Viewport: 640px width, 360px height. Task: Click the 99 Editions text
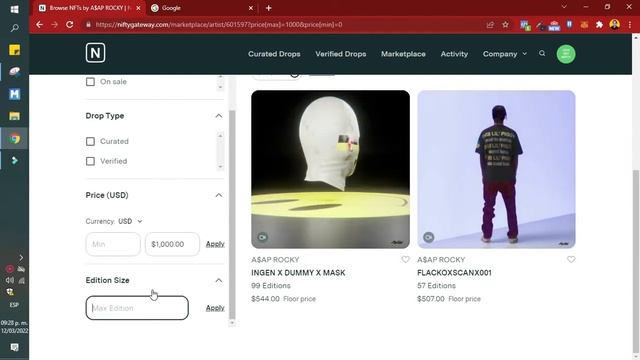pos(271,286)
